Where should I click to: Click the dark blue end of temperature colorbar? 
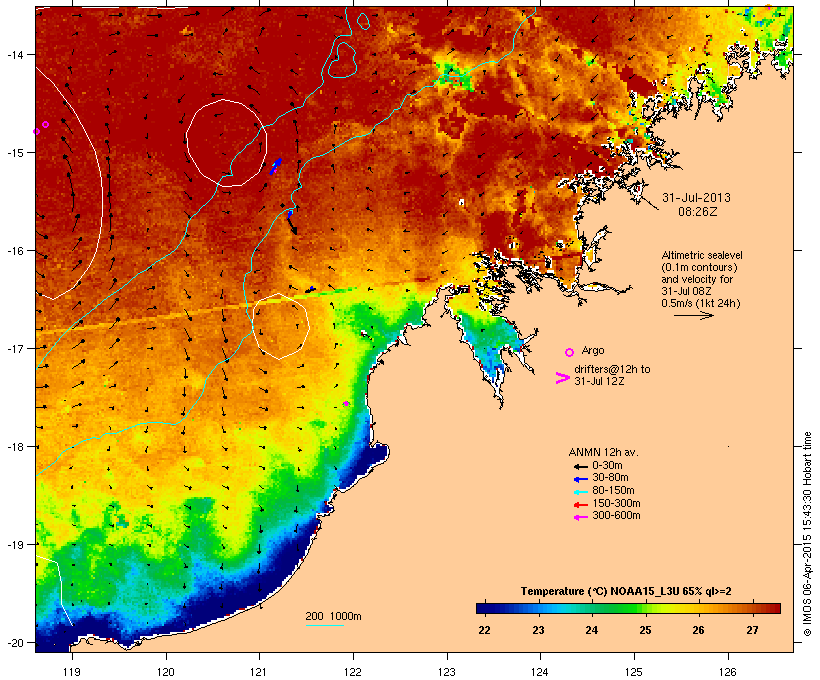[x=484, y=608]
